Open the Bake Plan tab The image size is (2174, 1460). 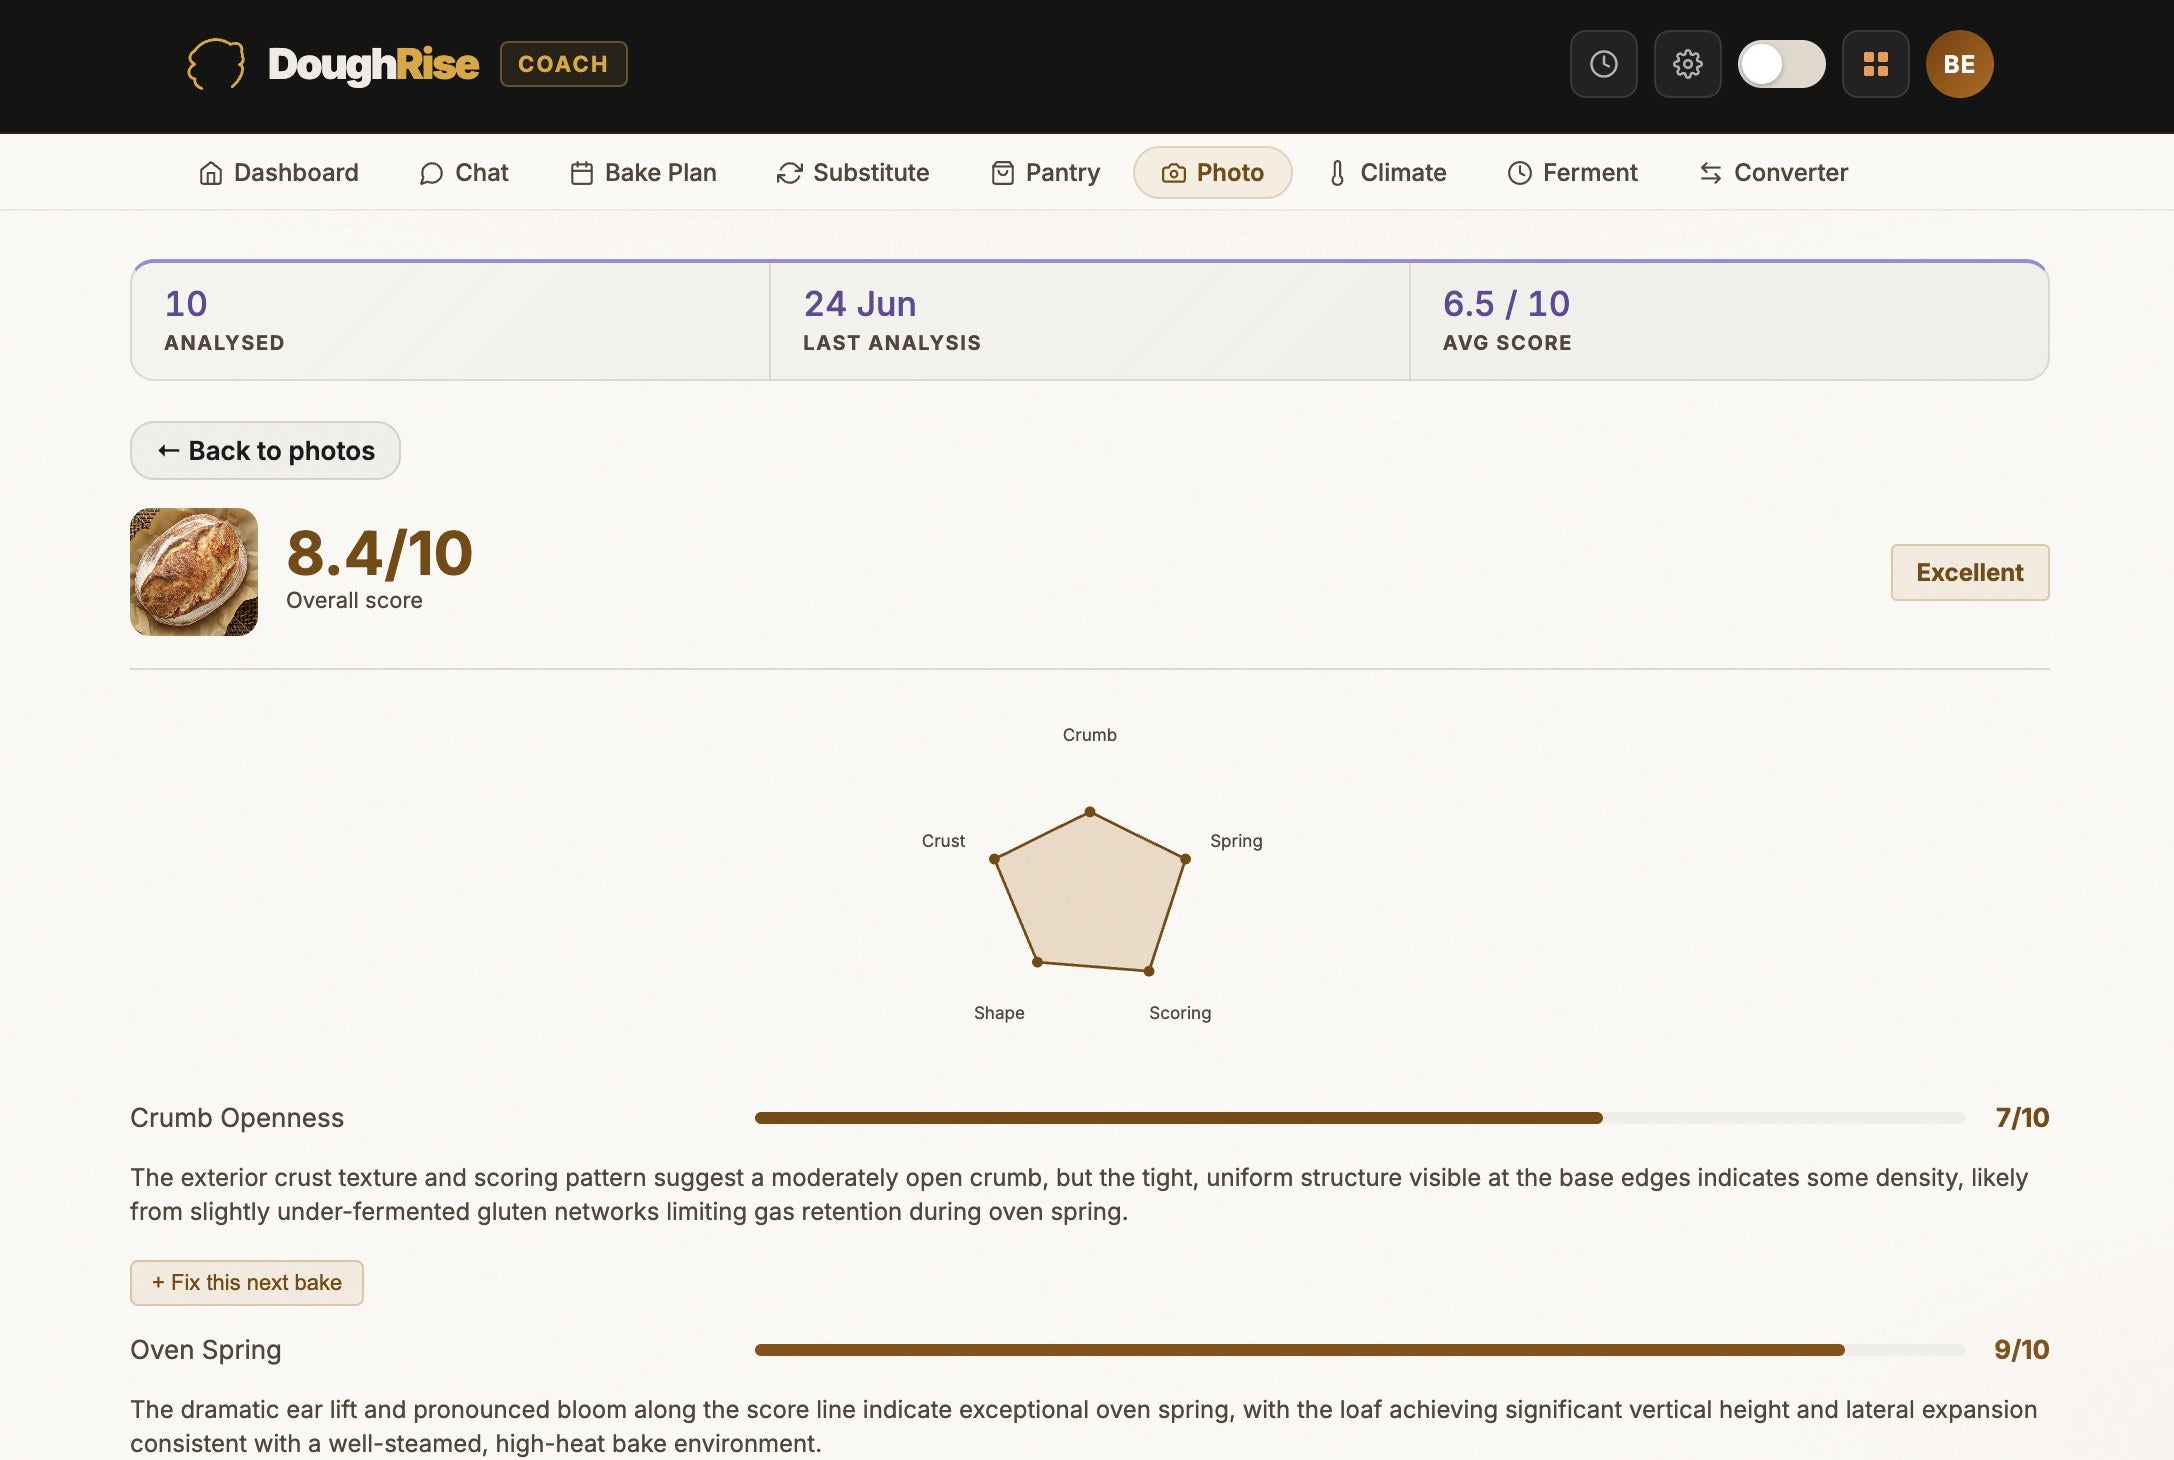tap(643, 173)
